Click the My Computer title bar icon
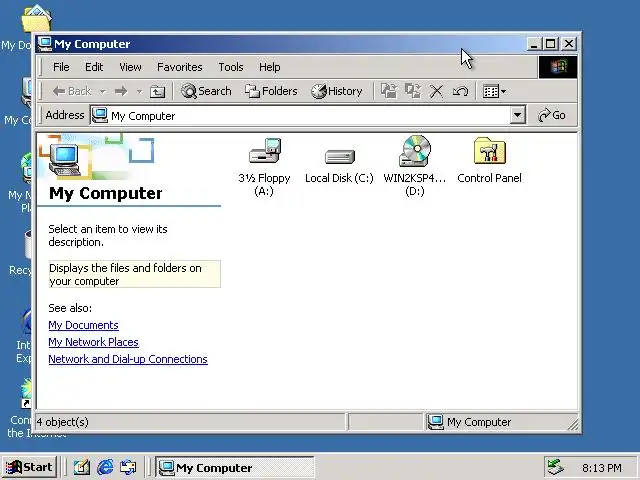Image resolution: width=640 pixels, height=480 pixels. 45,44
